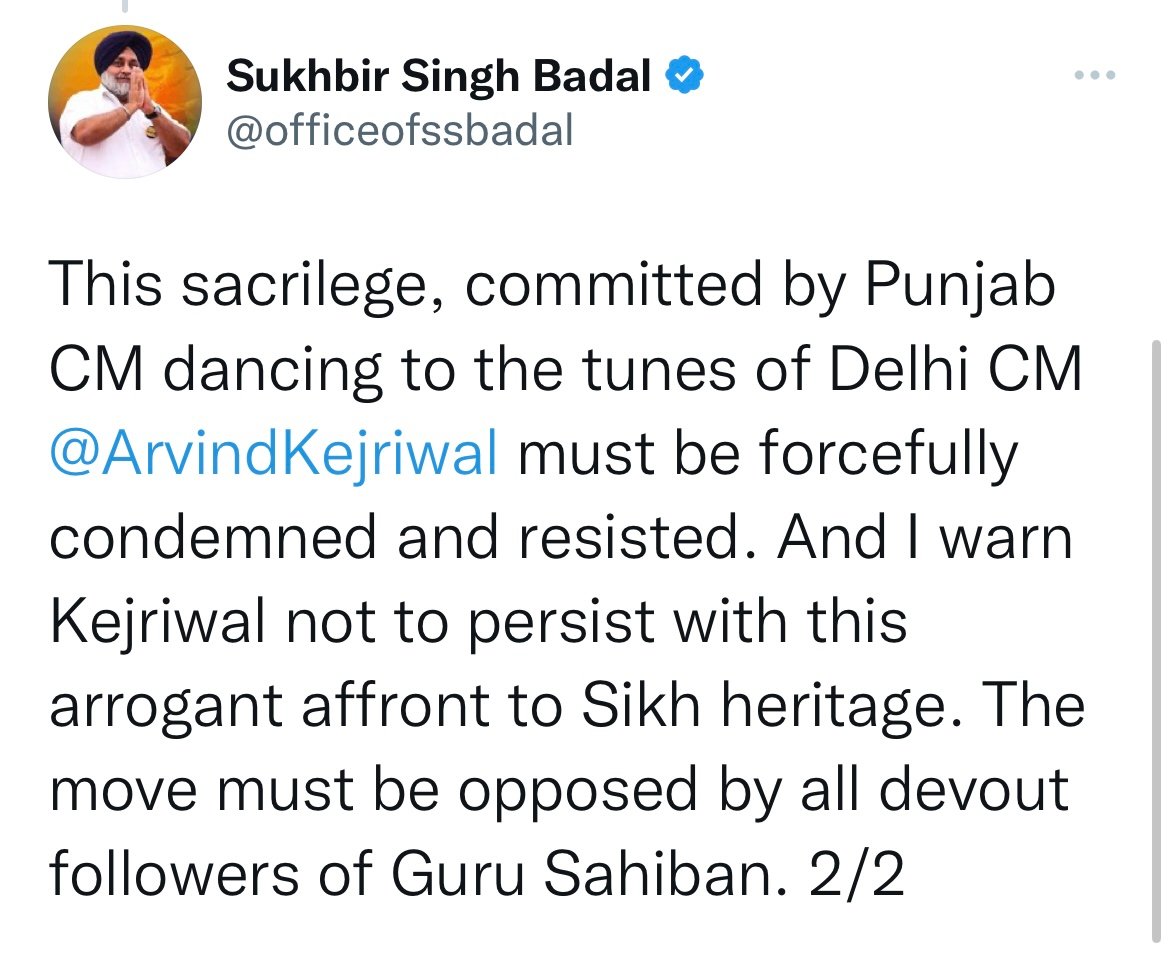Open Sukhbir Singh Badal's profile picture
This screenshot has width=1170, height=959.
[x=125, y=101]
